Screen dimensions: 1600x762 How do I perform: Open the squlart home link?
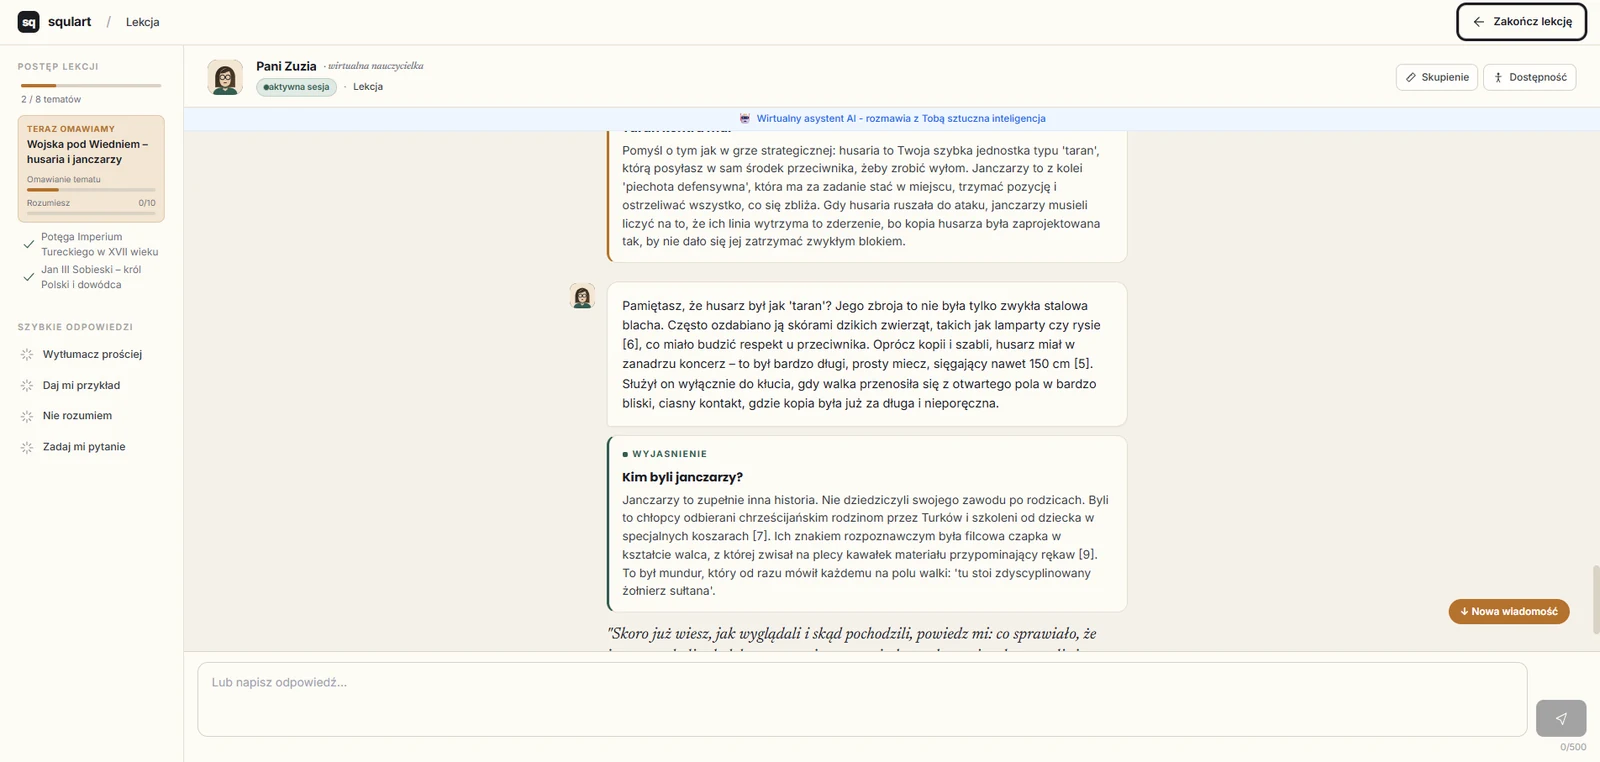tap(55, 22)
